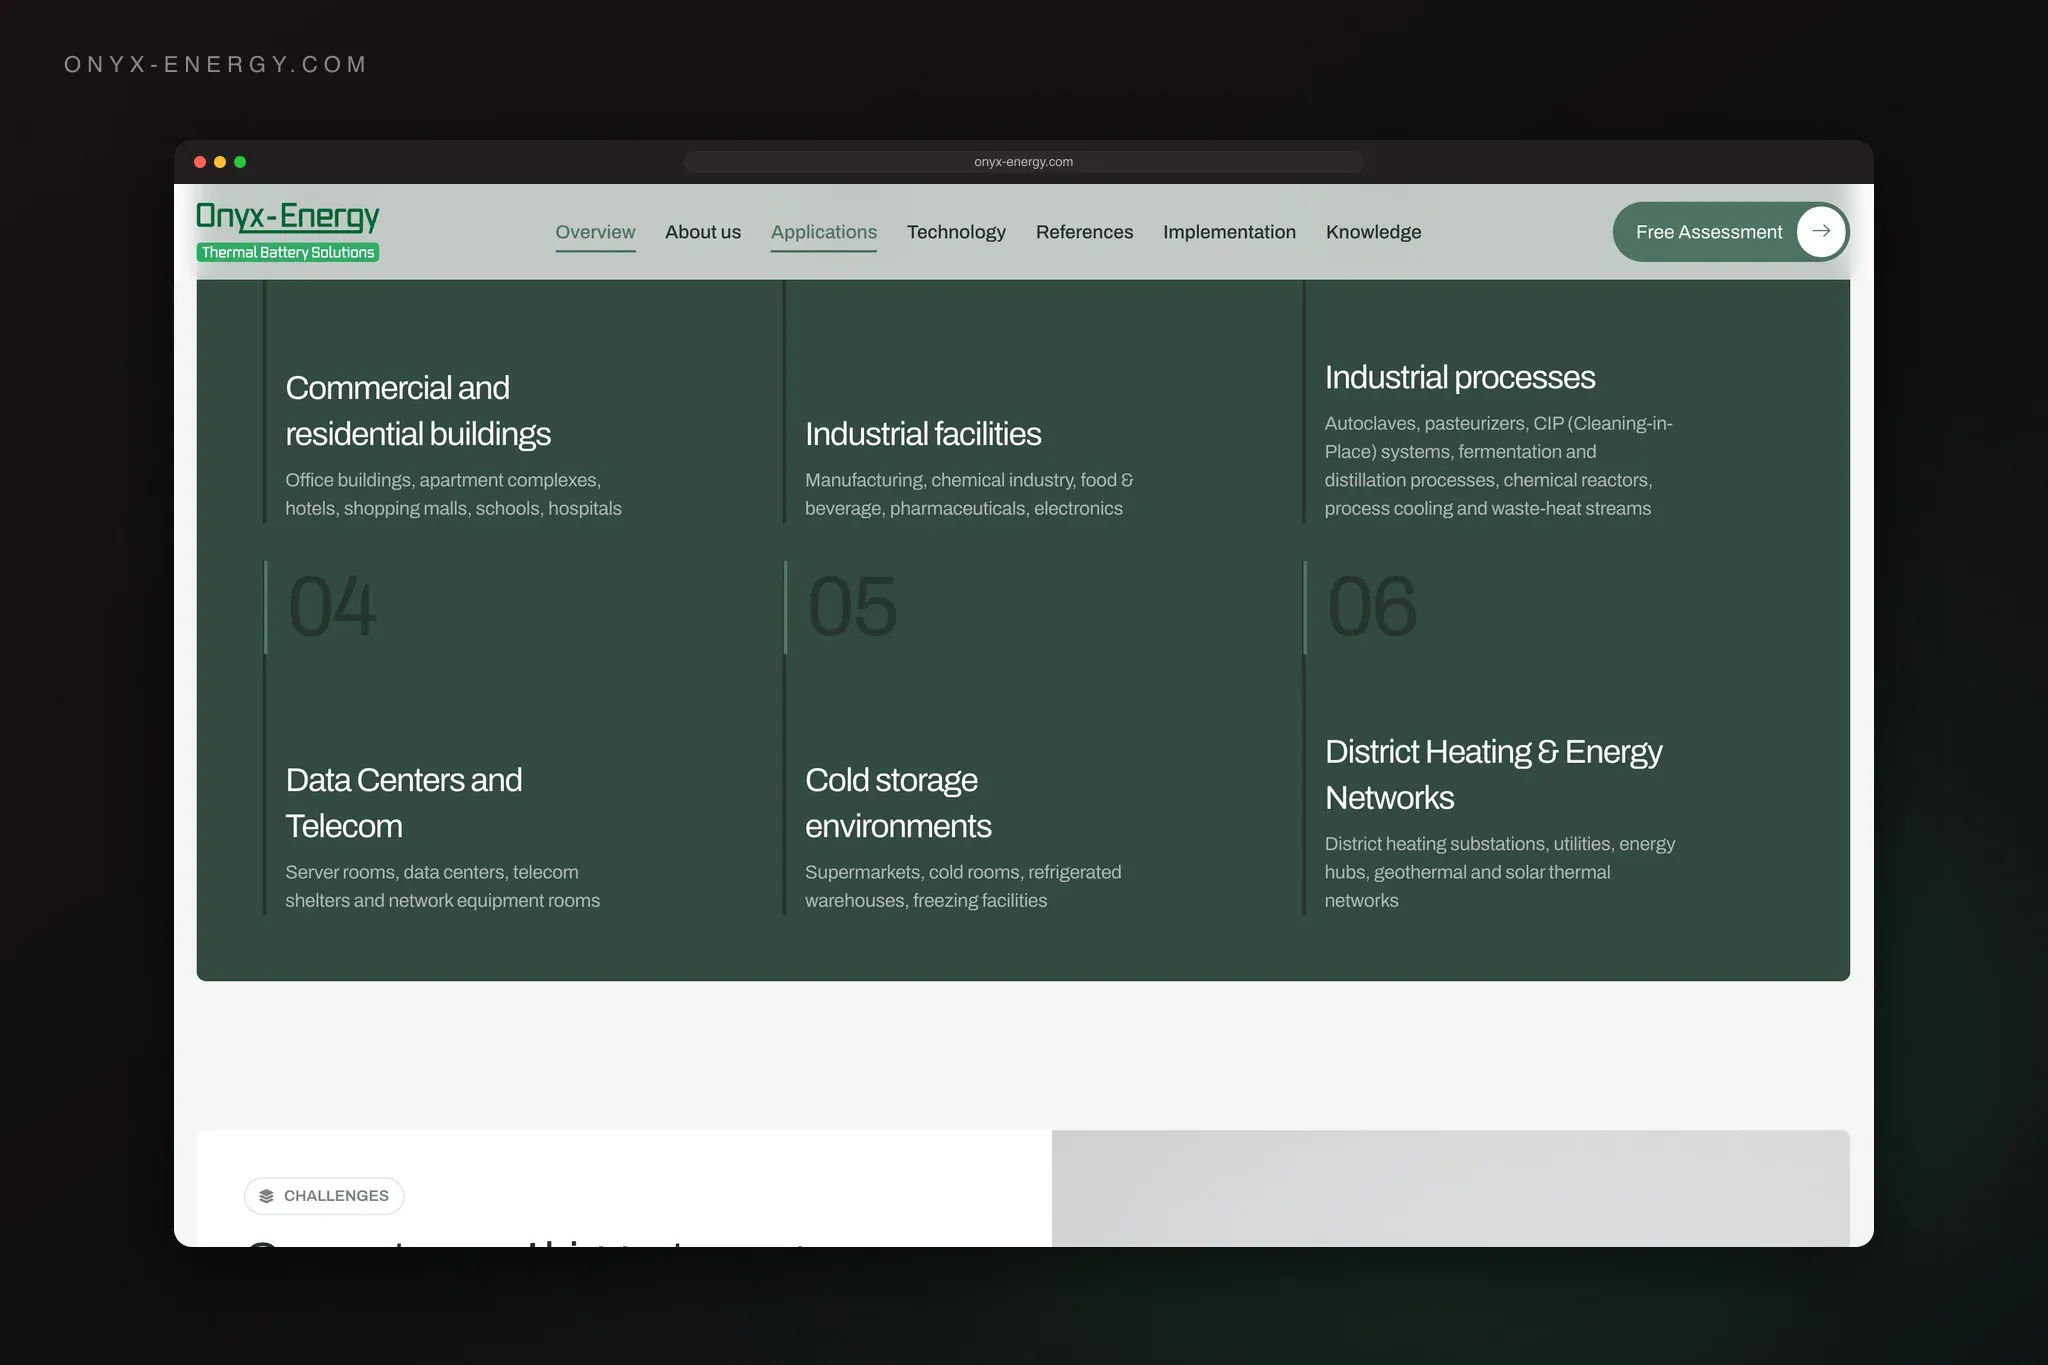Select the Industrial facilities heading

(x=923, y=434)
